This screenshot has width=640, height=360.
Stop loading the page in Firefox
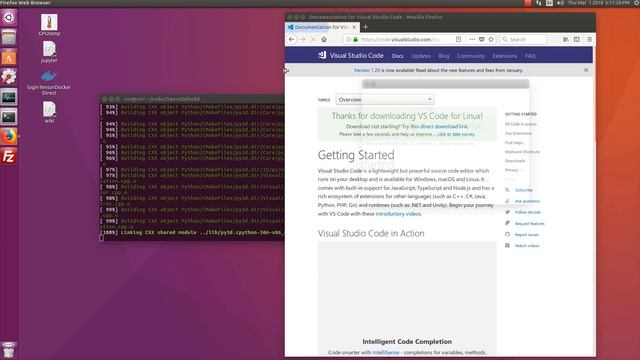pyautogui.click(x=313, y=39)
